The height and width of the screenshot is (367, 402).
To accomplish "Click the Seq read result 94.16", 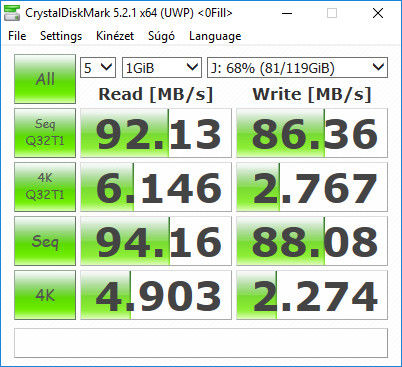I will point(156,241).
